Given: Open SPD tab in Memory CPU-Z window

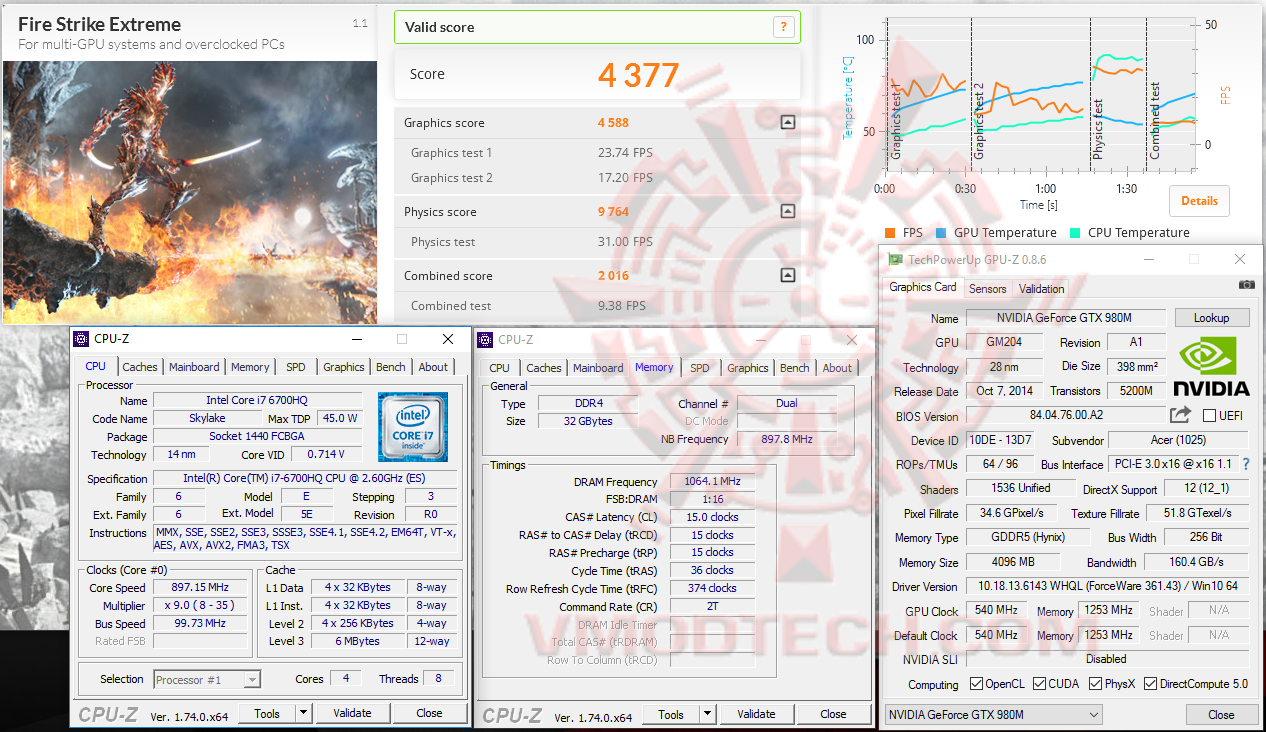Looking at the screenshot, I should pos(700,368).
